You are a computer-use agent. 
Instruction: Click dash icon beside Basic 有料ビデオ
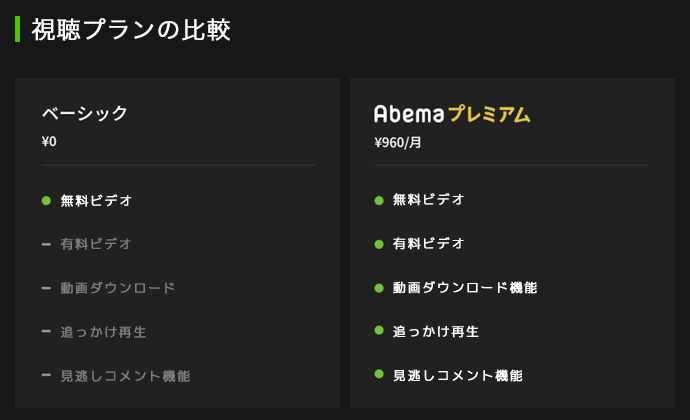tap(46, 244)
